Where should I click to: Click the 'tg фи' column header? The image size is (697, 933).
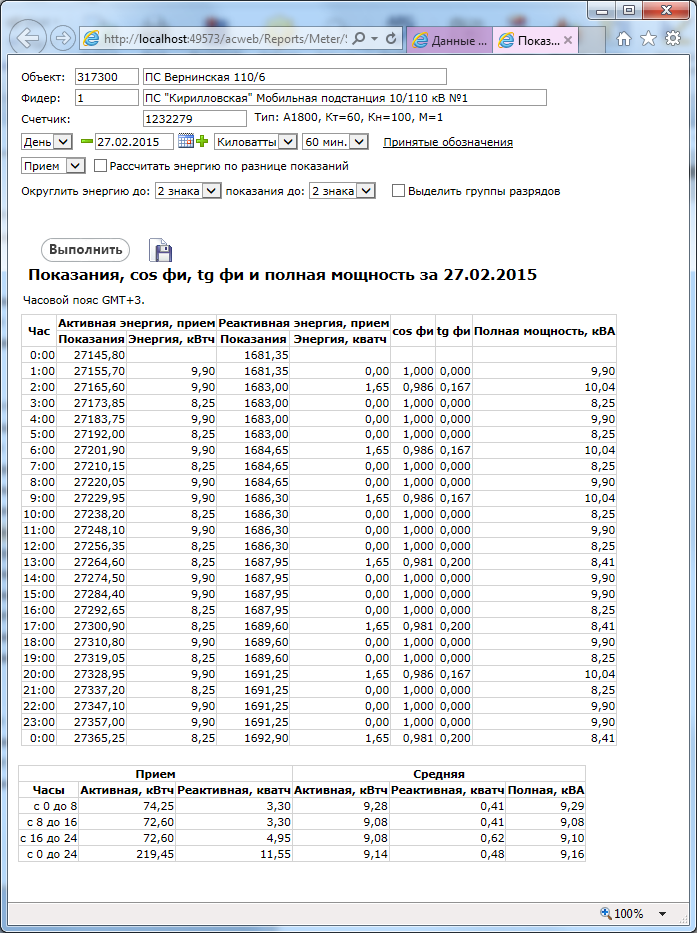(454, 331)
